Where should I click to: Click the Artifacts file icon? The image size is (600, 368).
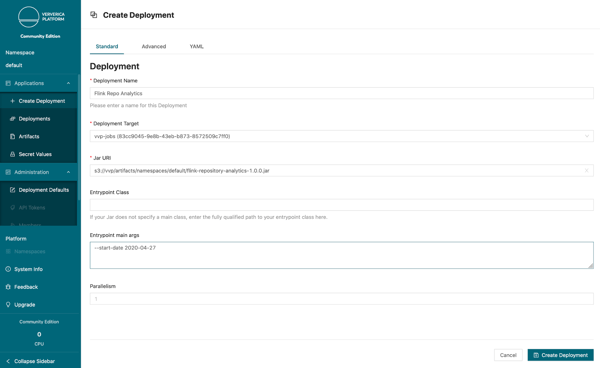click(12, 137)
